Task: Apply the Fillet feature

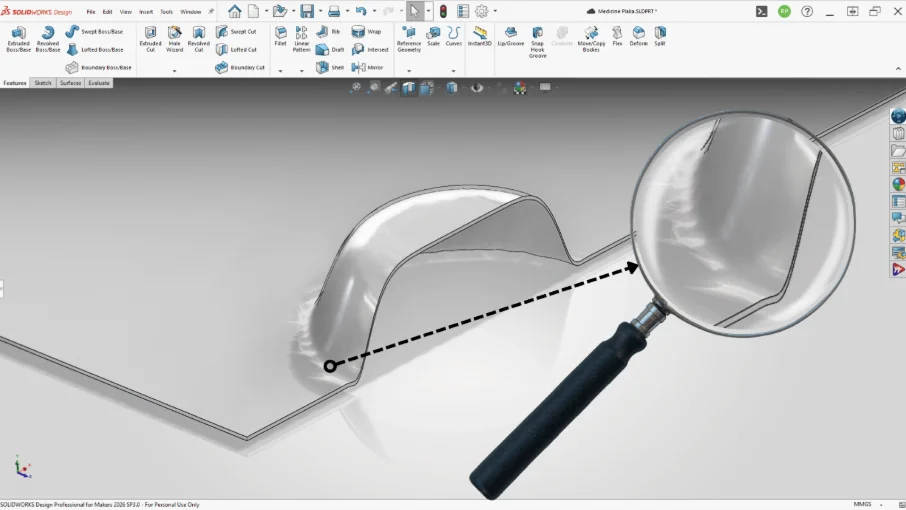Action: tap(280, 36)
